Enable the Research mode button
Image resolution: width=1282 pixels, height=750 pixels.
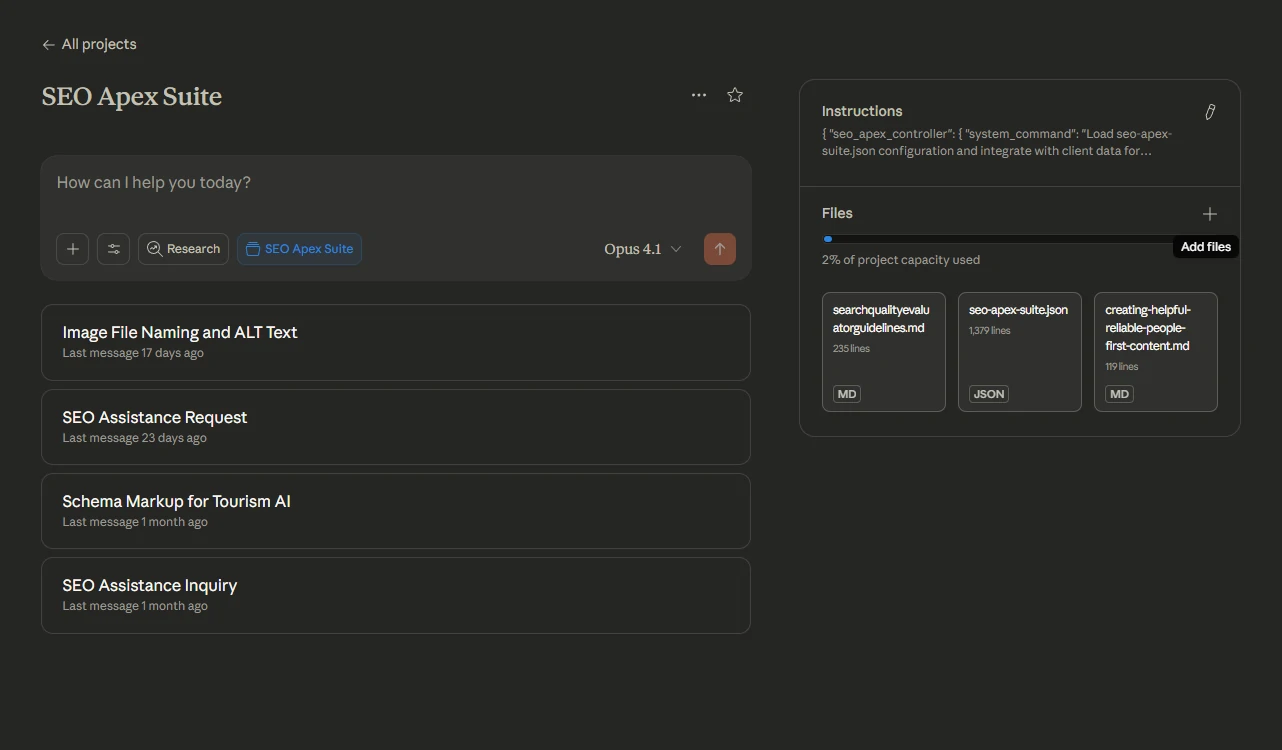[x=183, y=249]
